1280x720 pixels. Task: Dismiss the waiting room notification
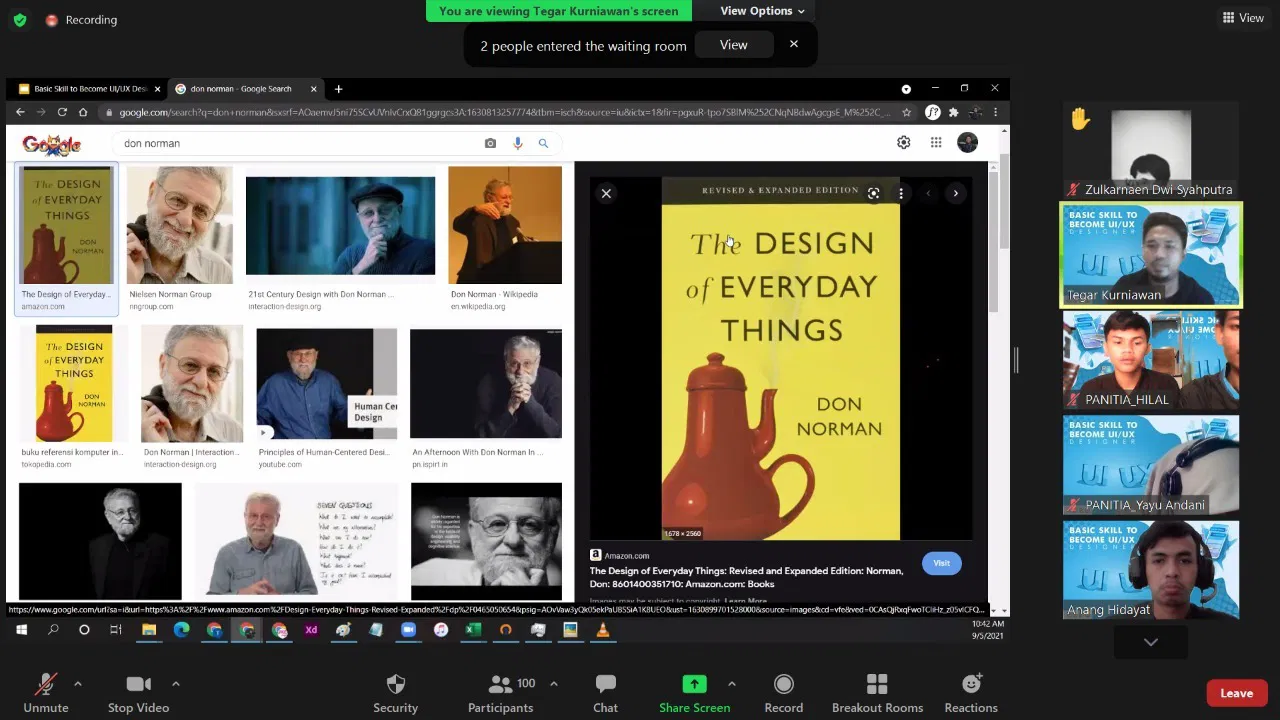794,44
